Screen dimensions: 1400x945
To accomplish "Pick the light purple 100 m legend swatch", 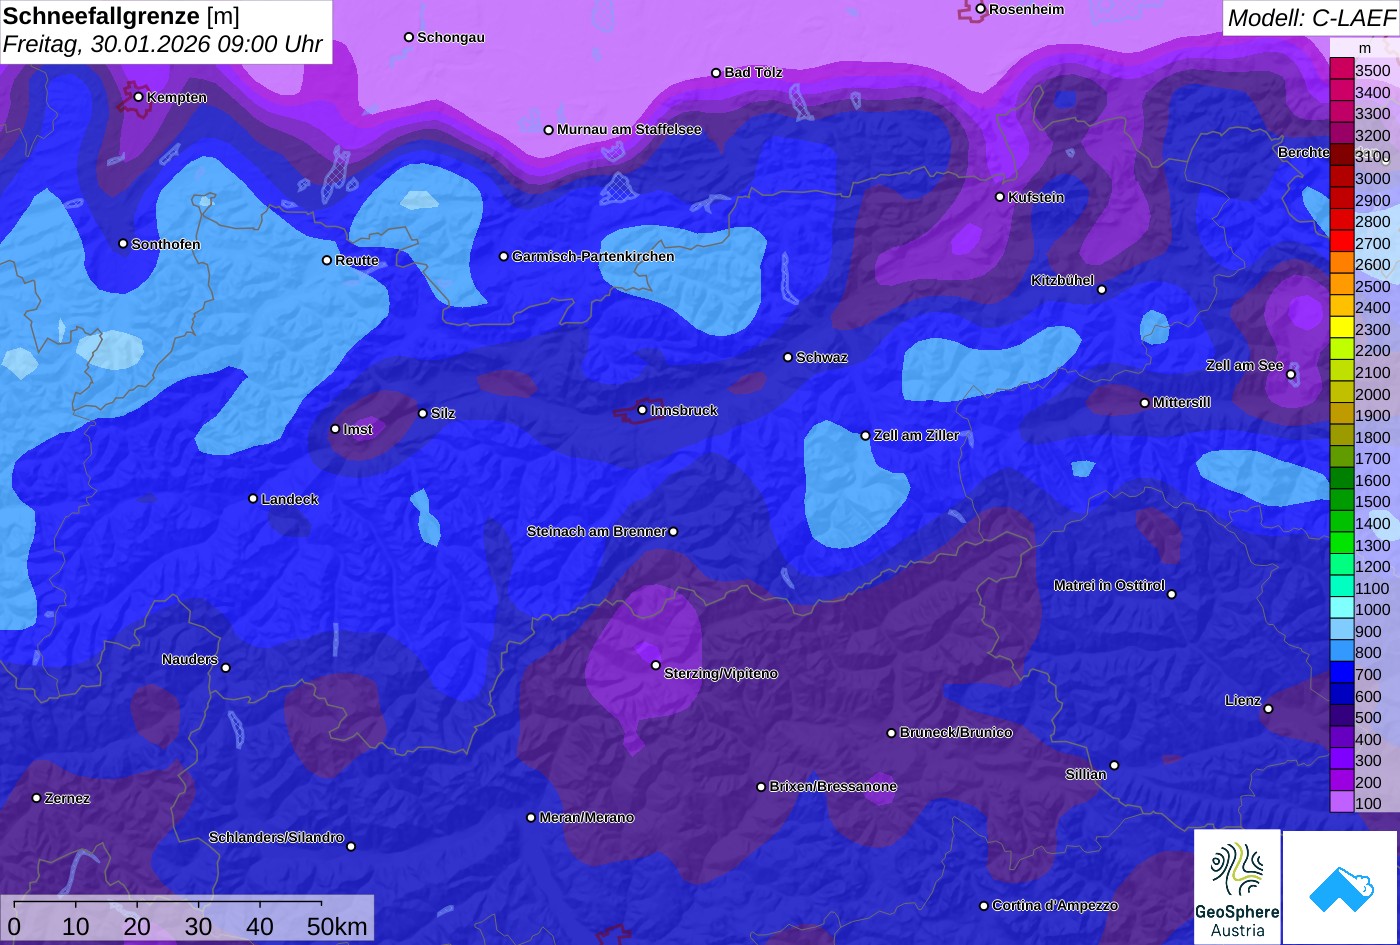I will pyautogui.click(x=1341, y=803).
